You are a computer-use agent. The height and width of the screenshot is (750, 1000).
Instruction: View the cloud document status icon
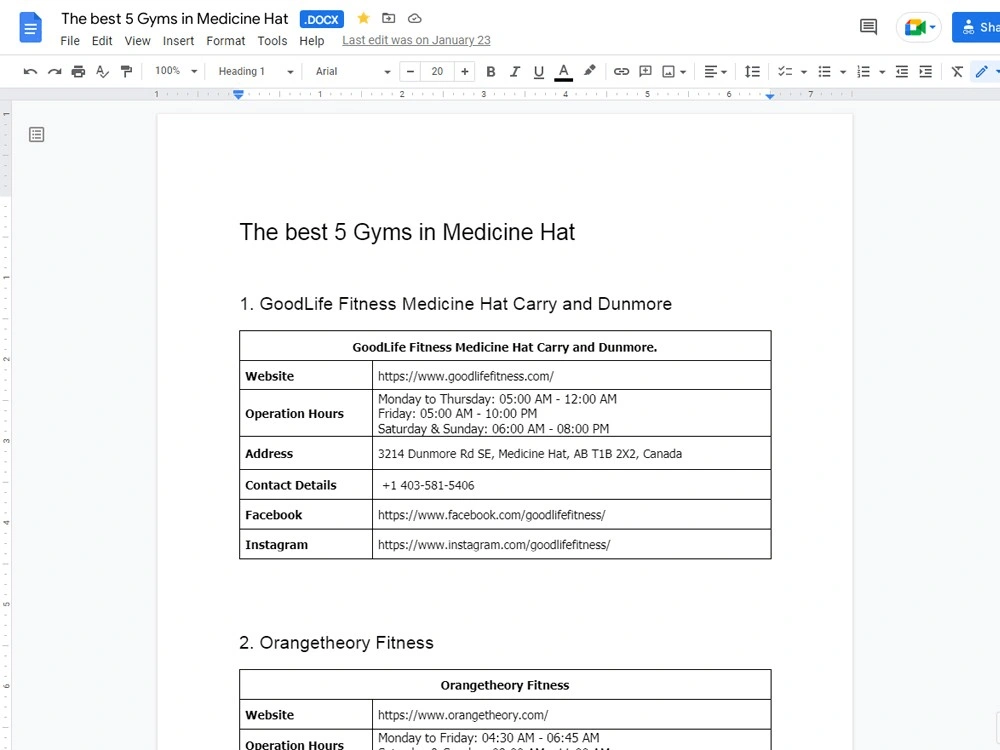click(x=415, y=18)
